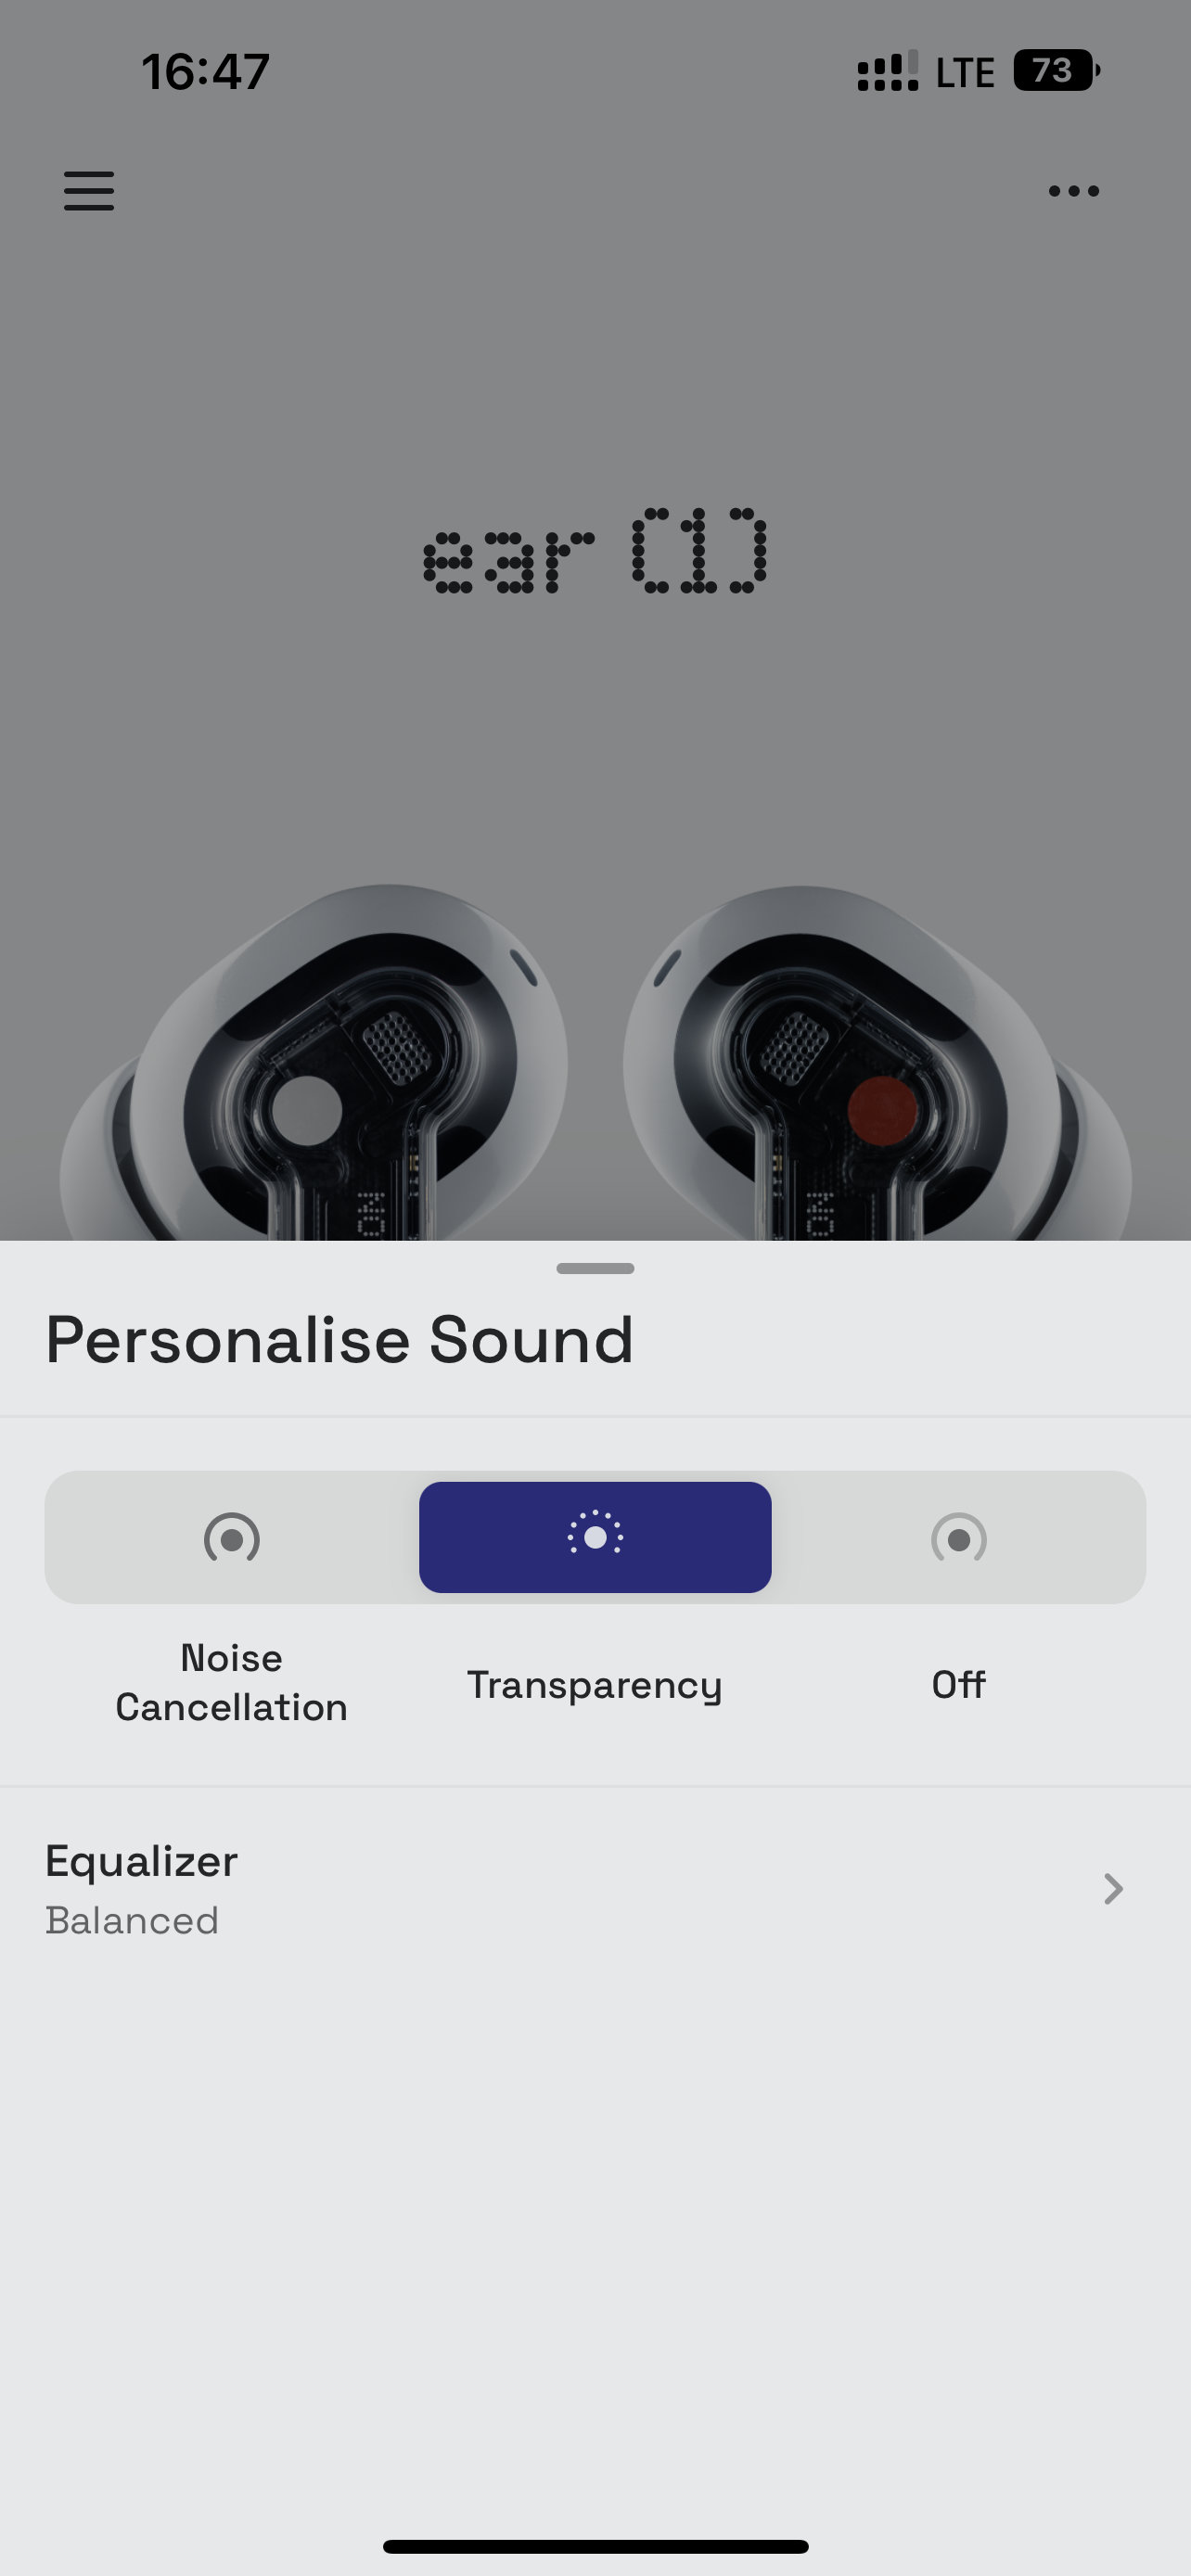Screen dimensions: 1191x2576
Task: Tap the ear (1) device name
Action: tap(595, 551)
